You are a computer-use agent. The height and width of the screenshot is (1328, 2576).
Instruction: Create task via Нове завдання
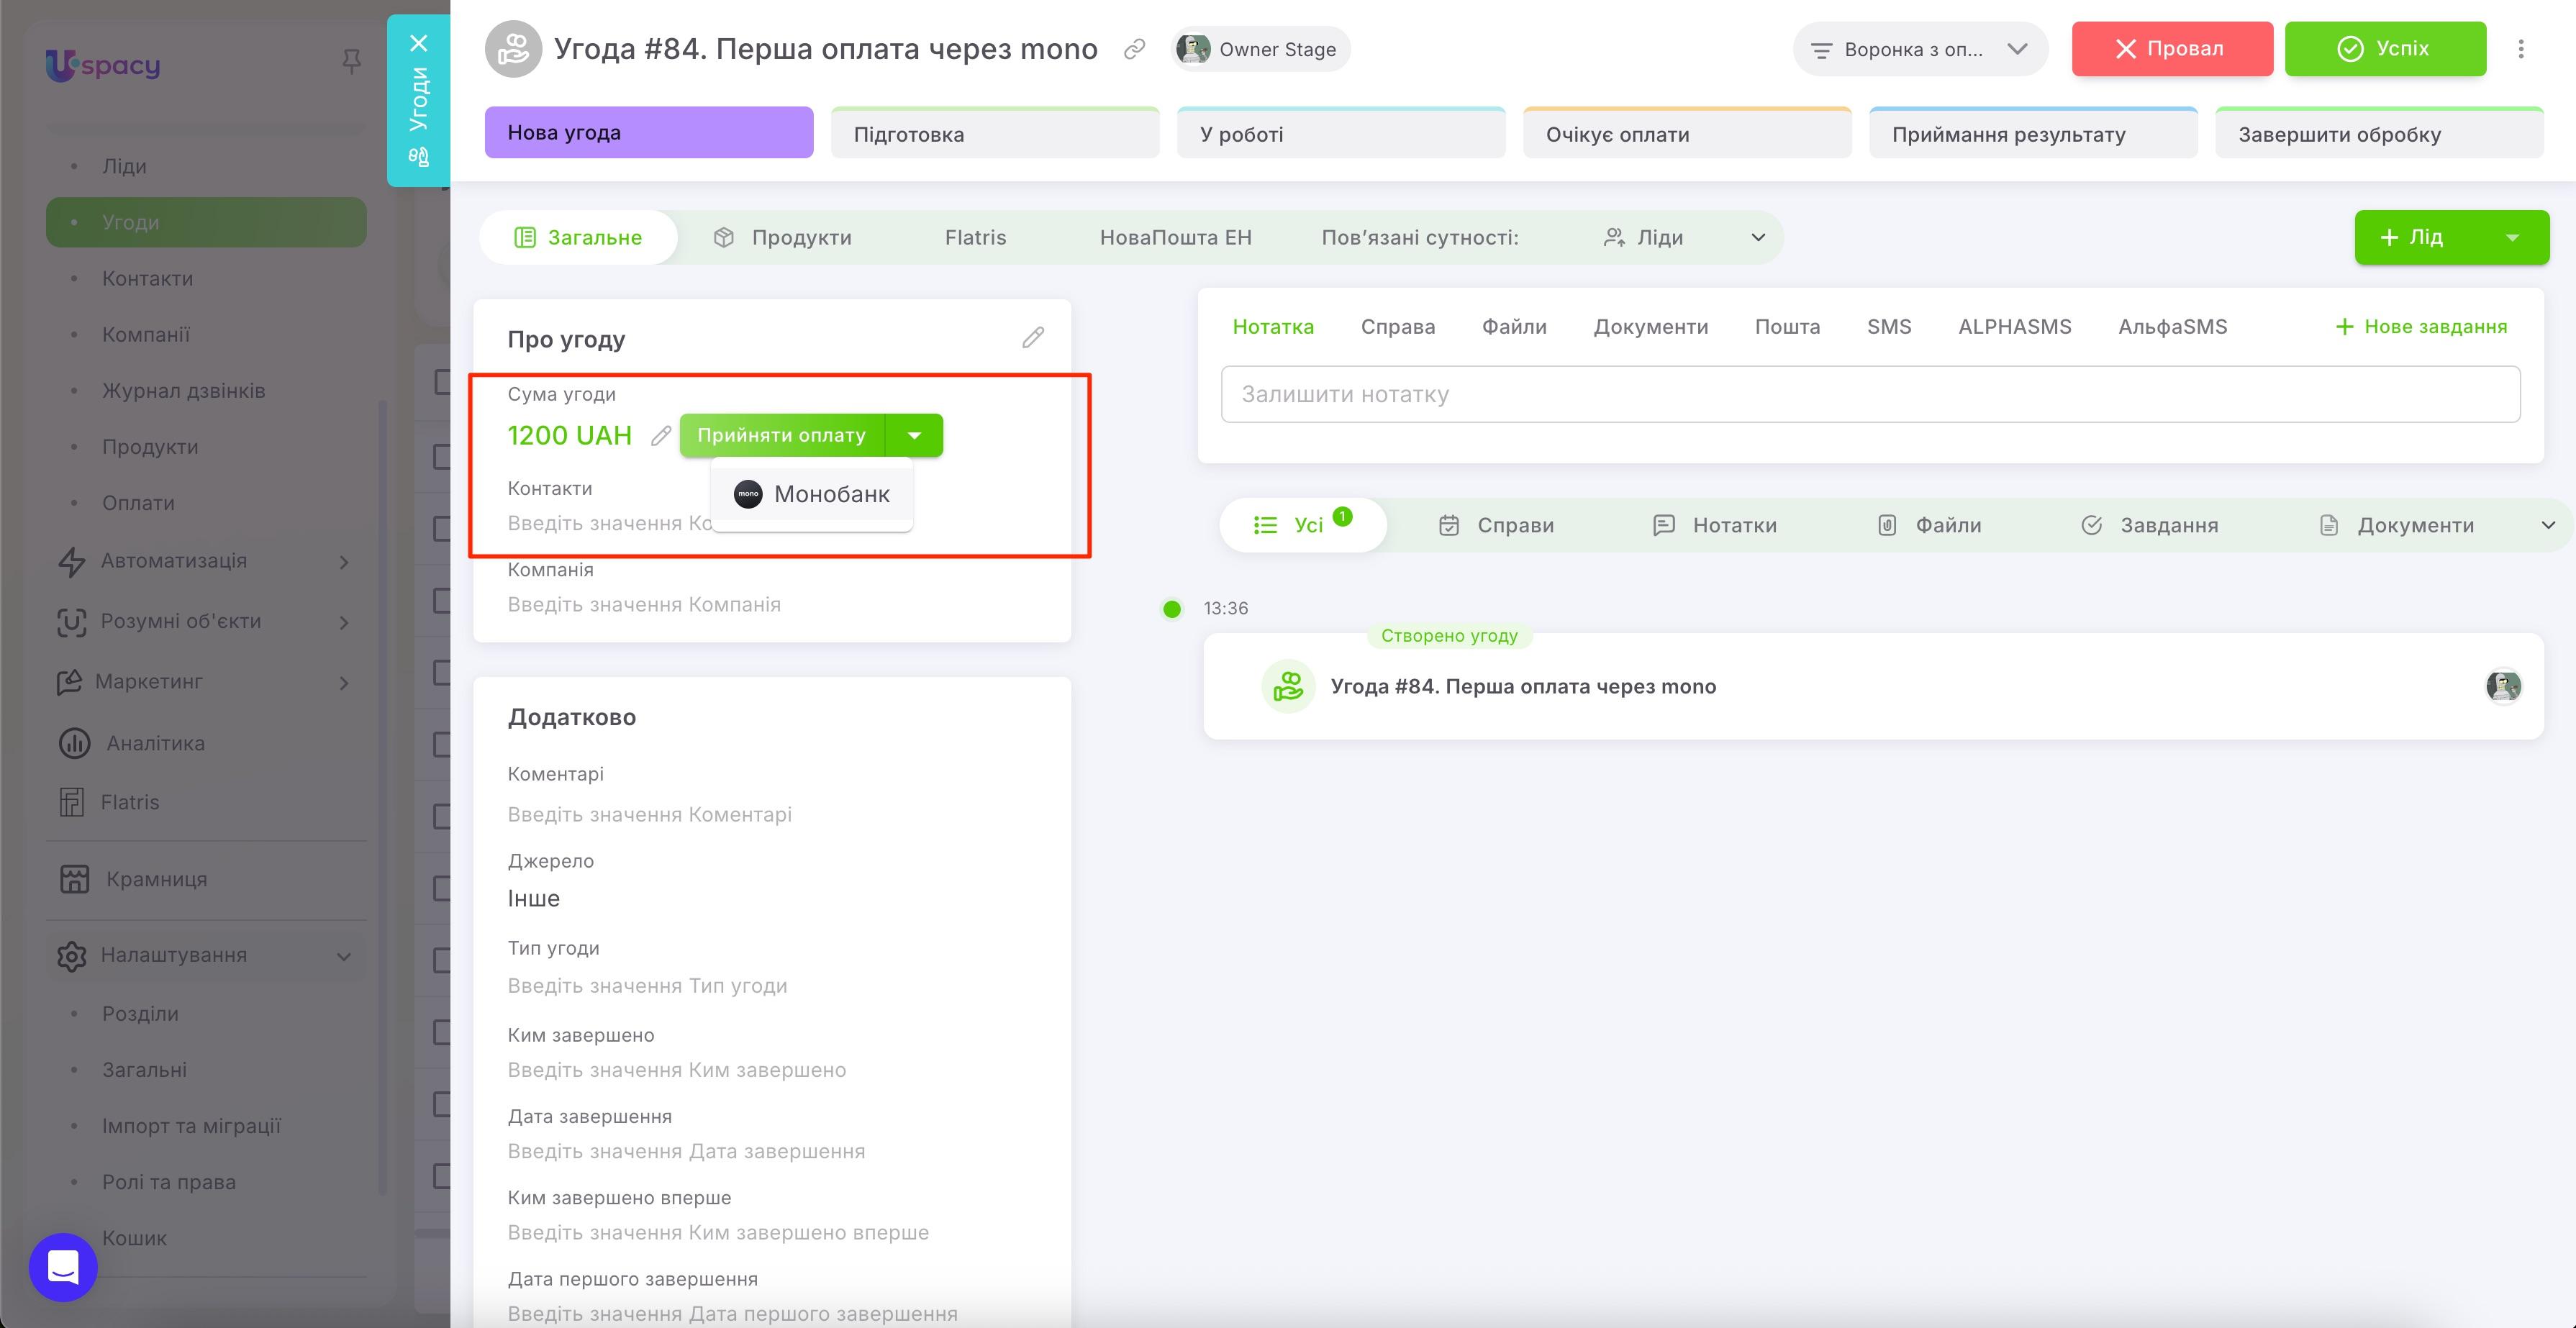click(x=2421, y=326)
